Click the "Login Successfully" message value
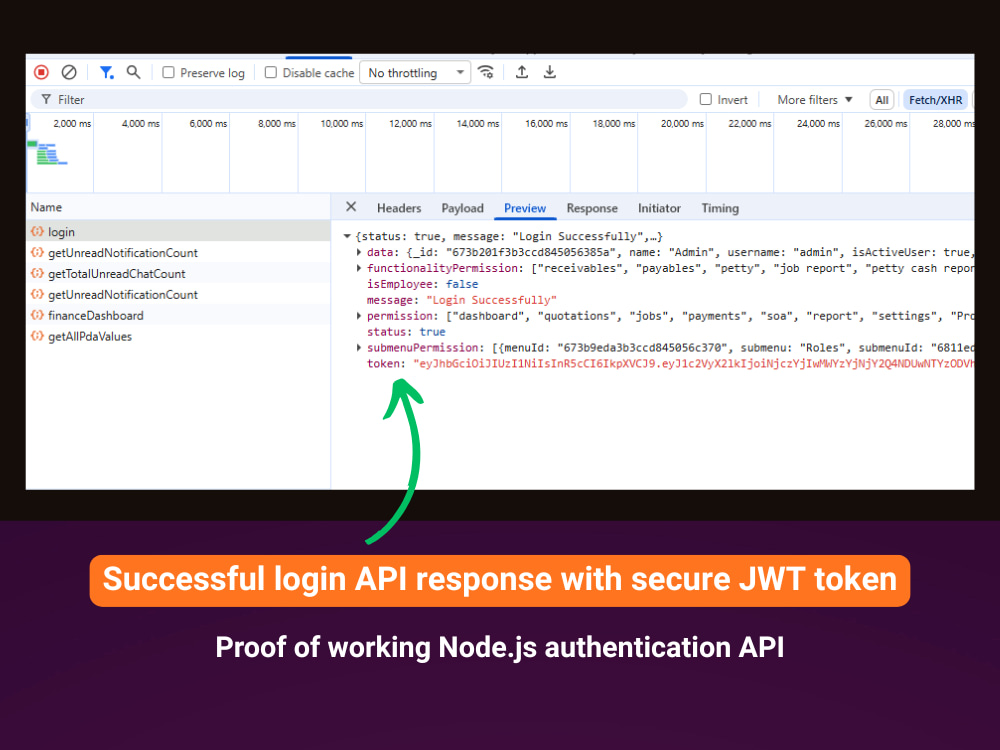 point(491,300)
